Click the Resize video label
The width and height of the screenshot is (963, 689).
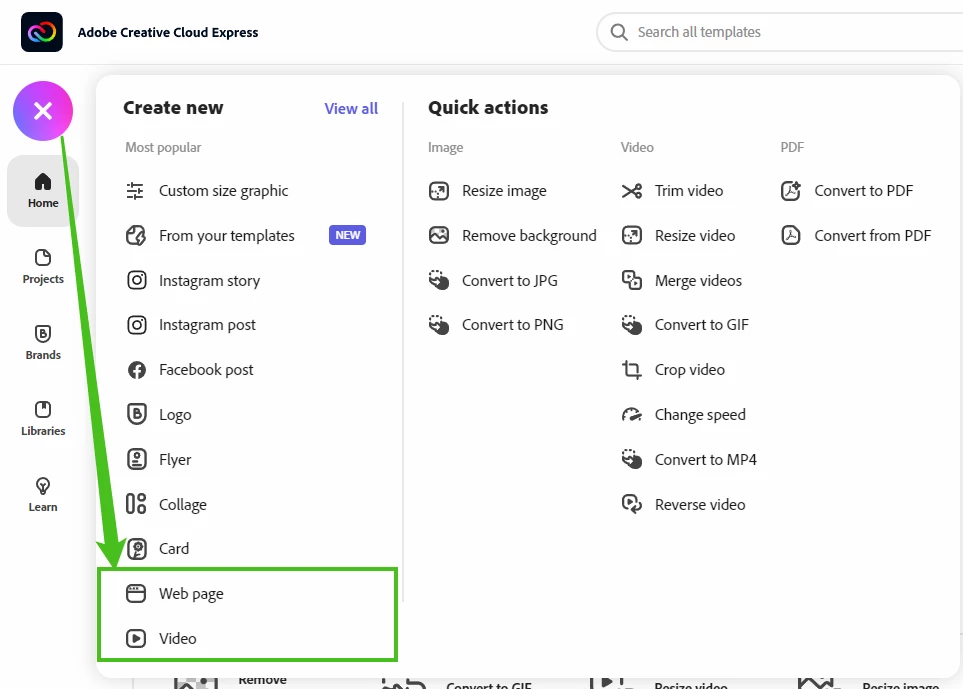click(x=695, y=236)
